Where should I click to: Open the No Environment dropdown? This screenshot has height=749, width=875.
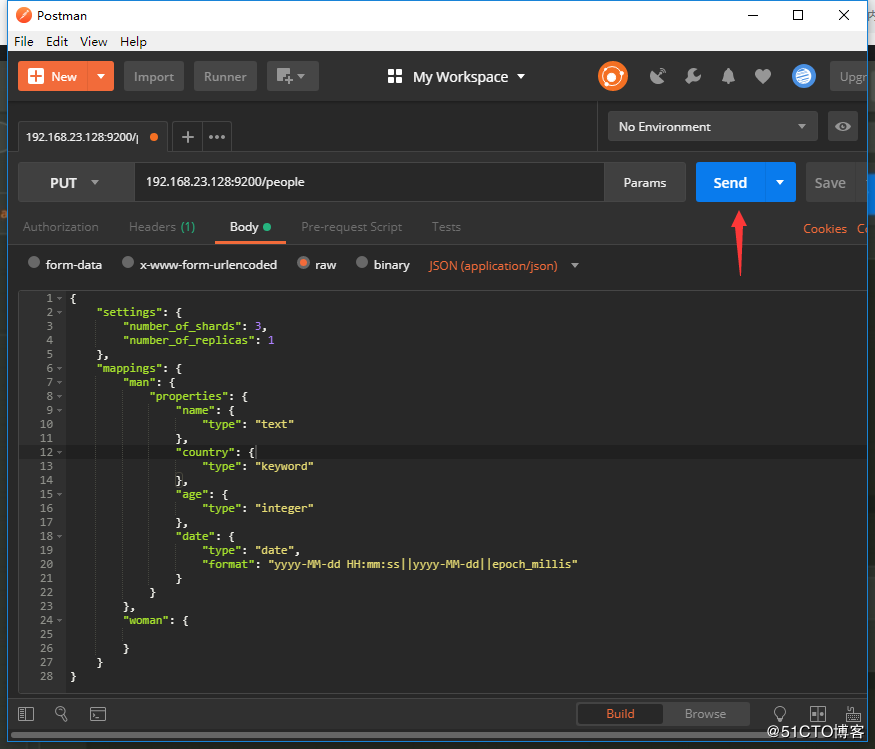713,127
